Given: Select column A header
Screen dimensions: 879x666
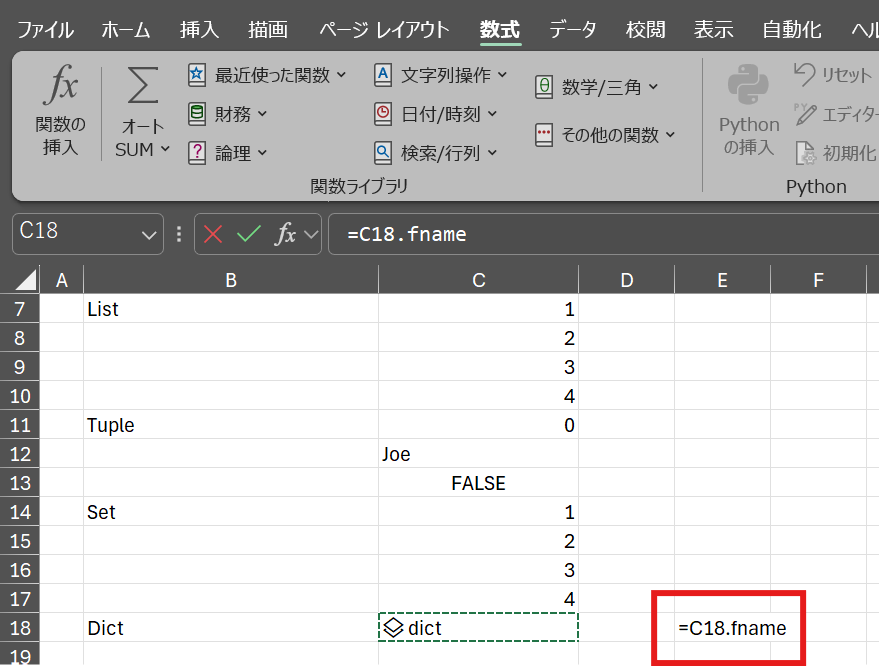Looking at the screenshot, I should (62, 280).
